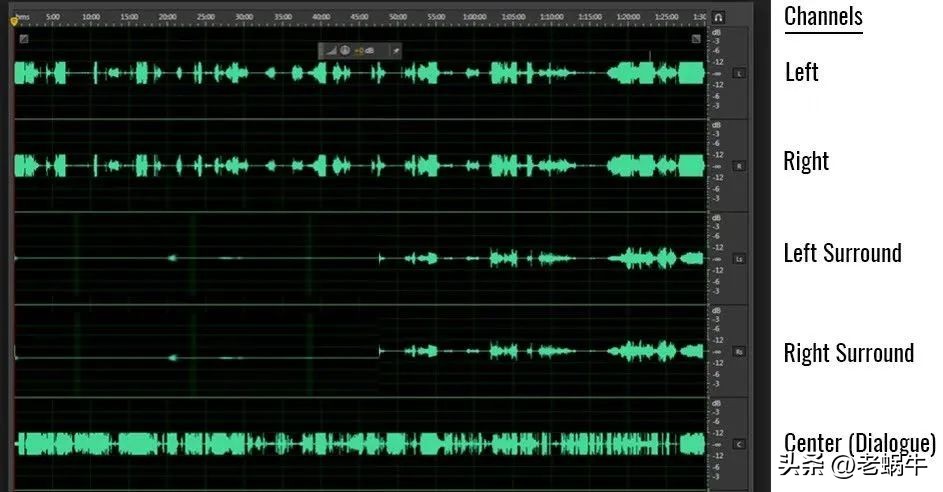This screenshot has width=943, height=492.
Task: Click the yellow playhead marker at timeline start
Action: coord(14,21)
